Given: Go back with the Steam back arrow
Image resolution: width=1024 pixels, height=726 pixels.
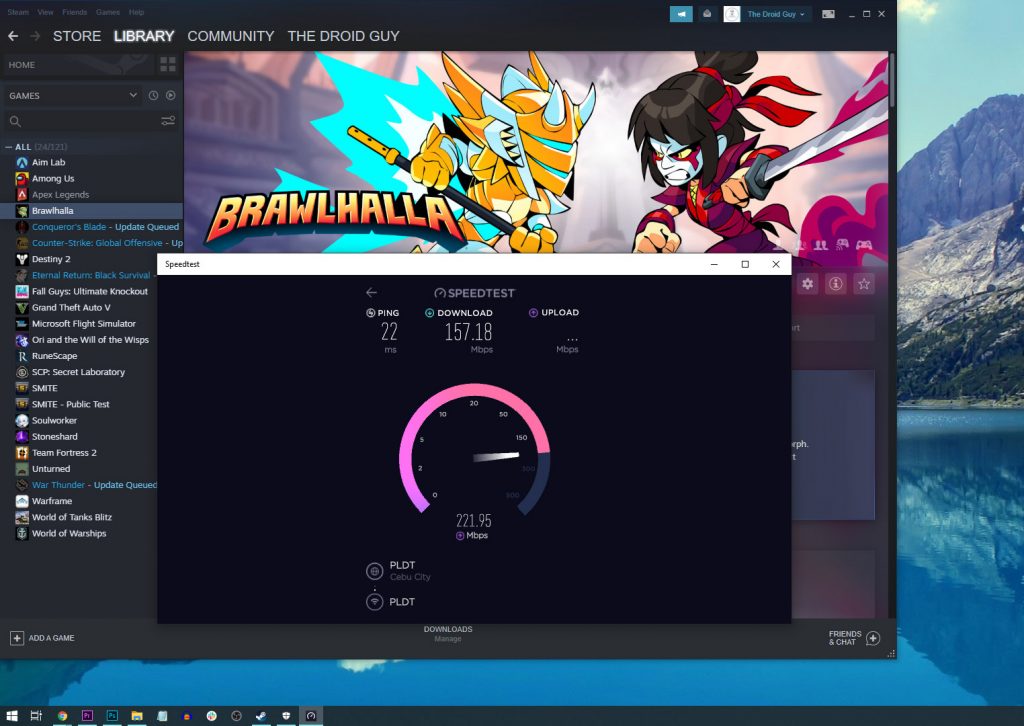Looking at the screenshot, I should [13, 36].
